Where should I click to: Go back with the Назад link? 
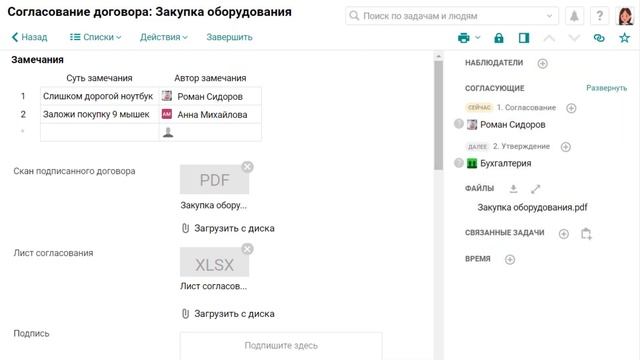pos(29,37)
